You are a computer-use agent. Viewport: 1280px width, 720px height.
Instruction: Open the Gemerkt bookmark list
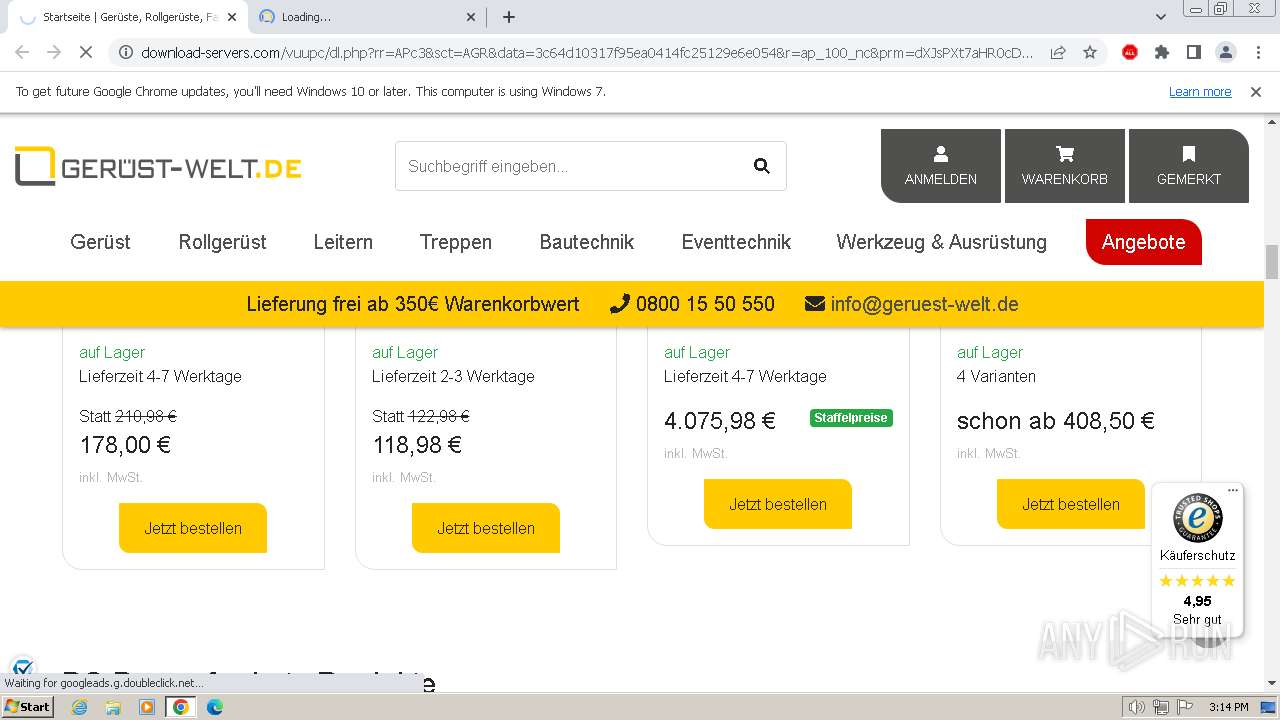[1189, 166]
